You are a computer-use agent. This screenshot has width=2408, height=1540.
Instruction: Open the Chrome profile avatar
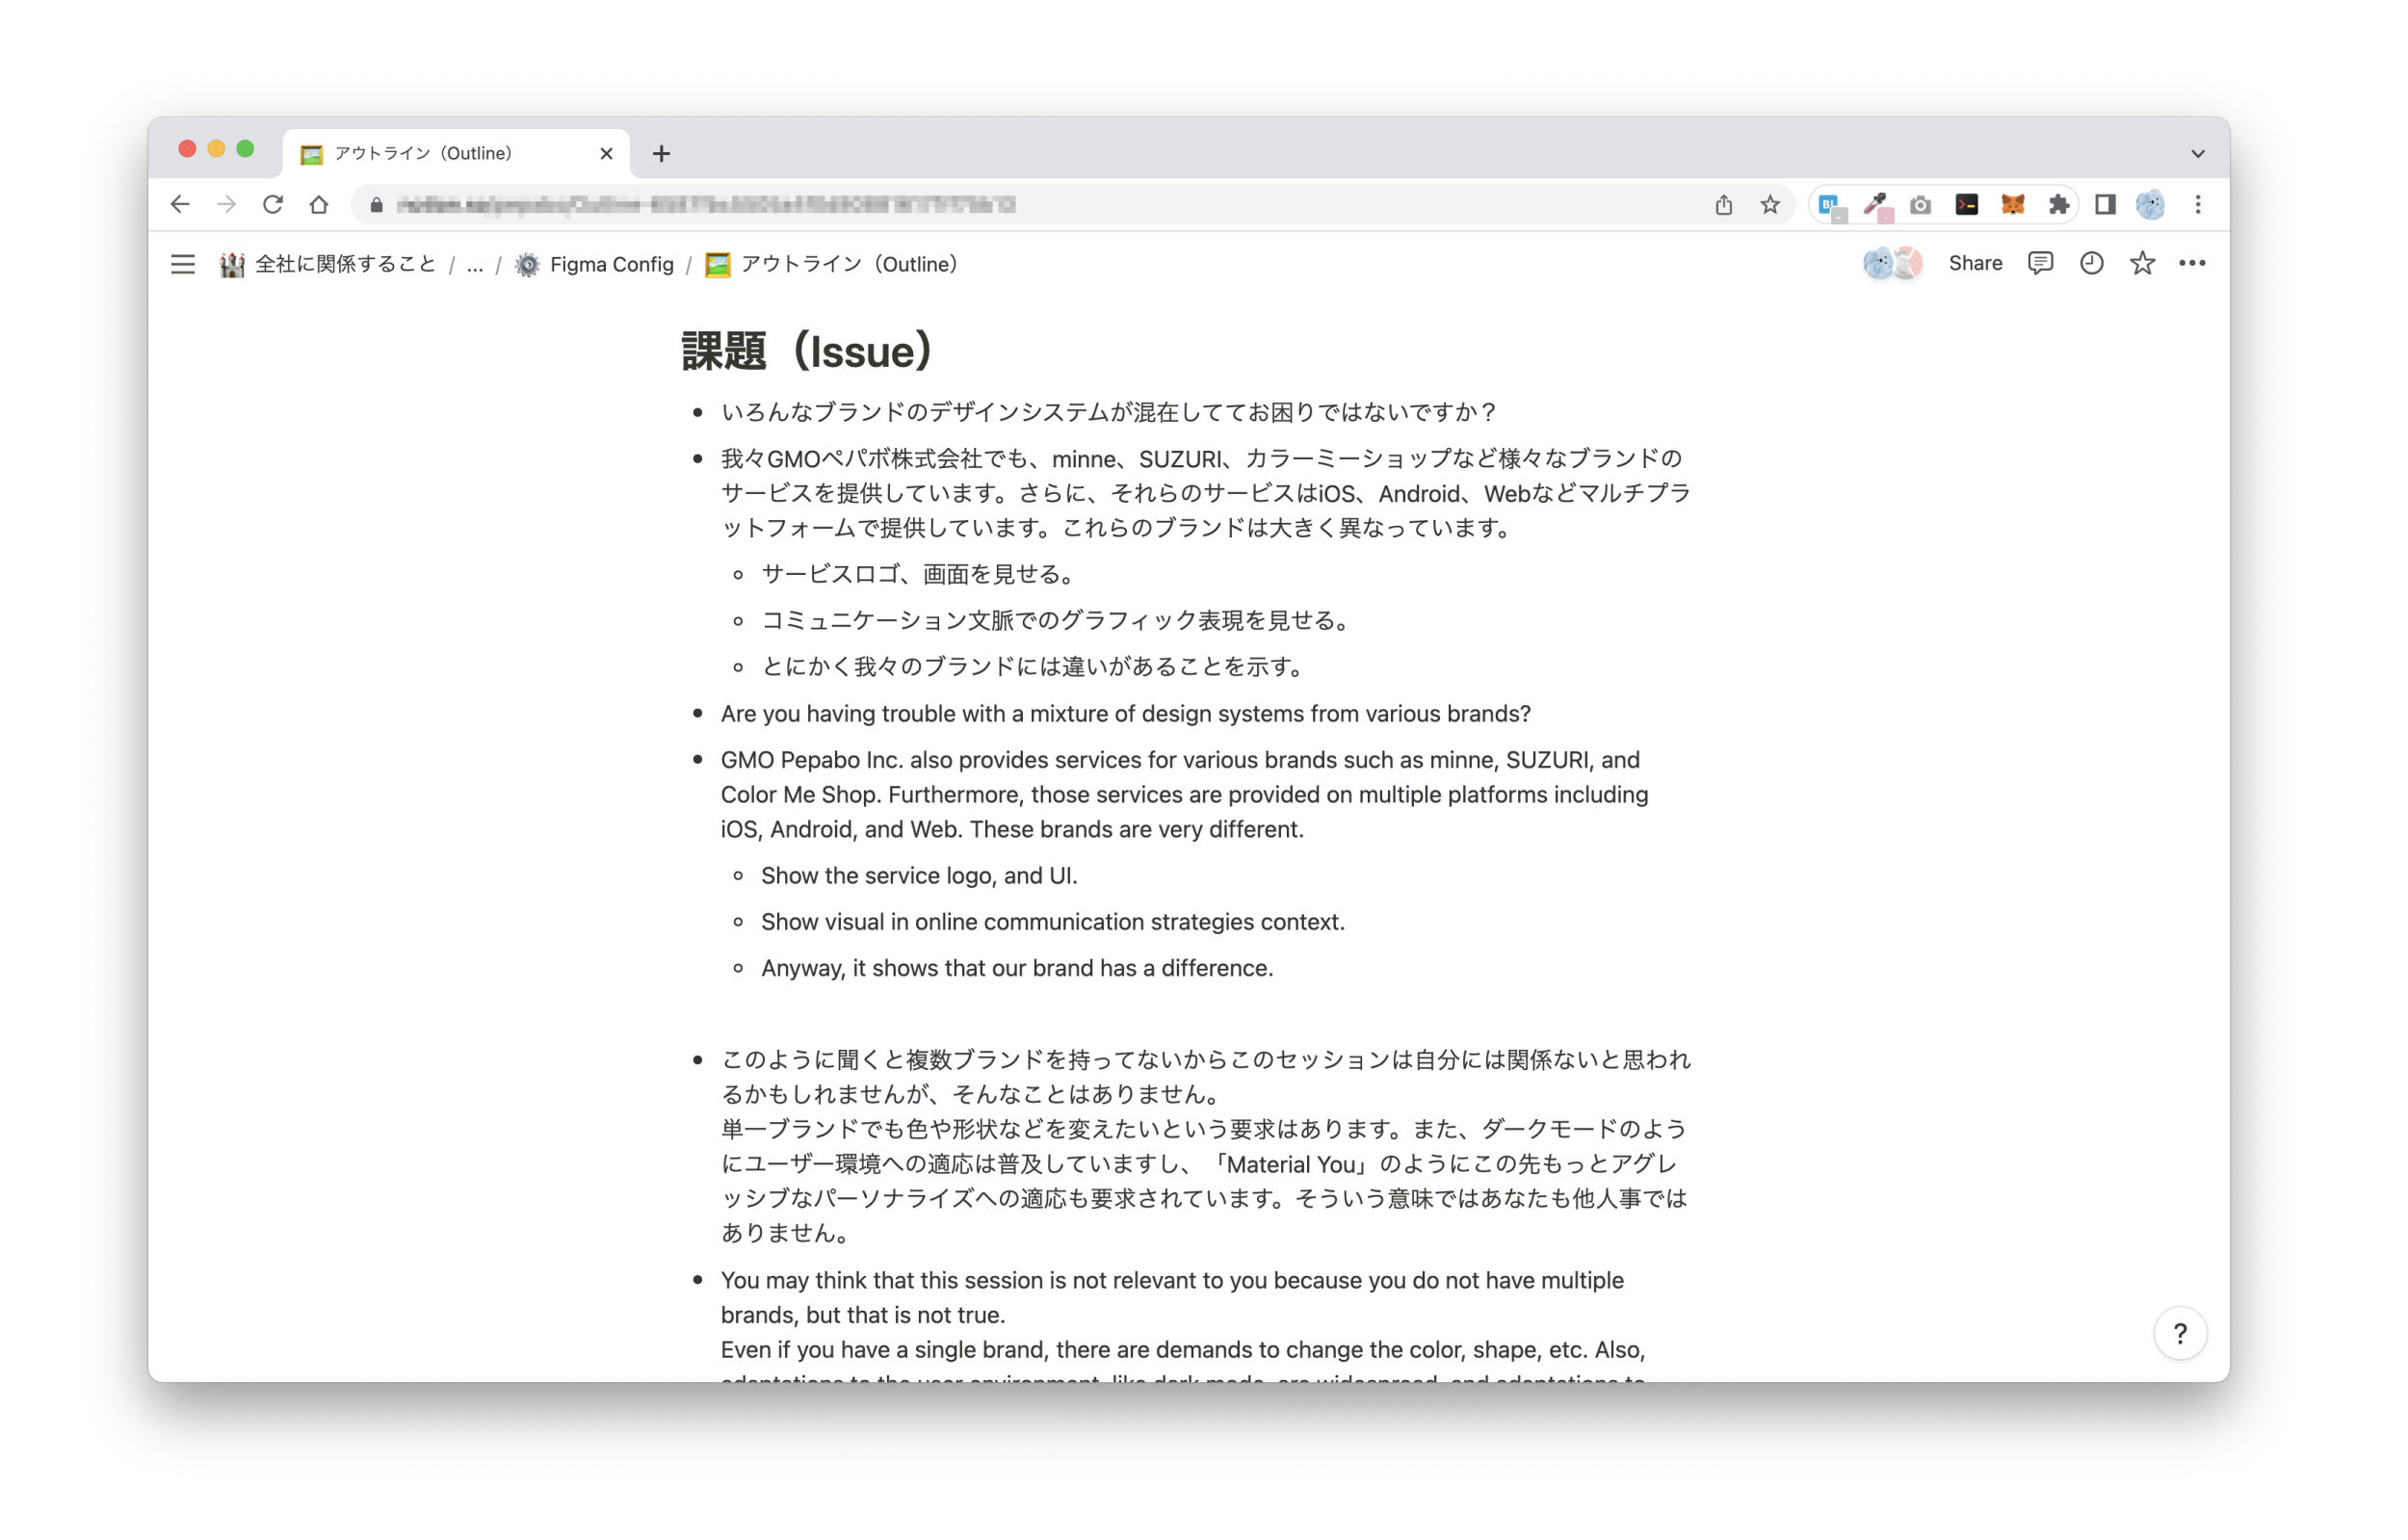click(2150, 204)
